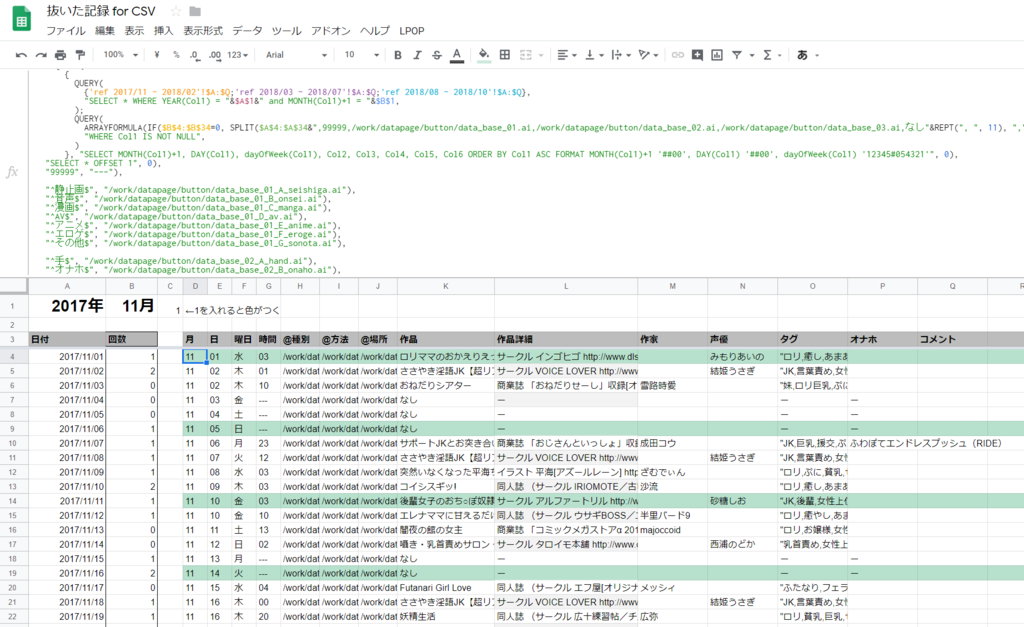
Task: Click the move-to-folder icon beside title
Action: (x=195, y=11)
